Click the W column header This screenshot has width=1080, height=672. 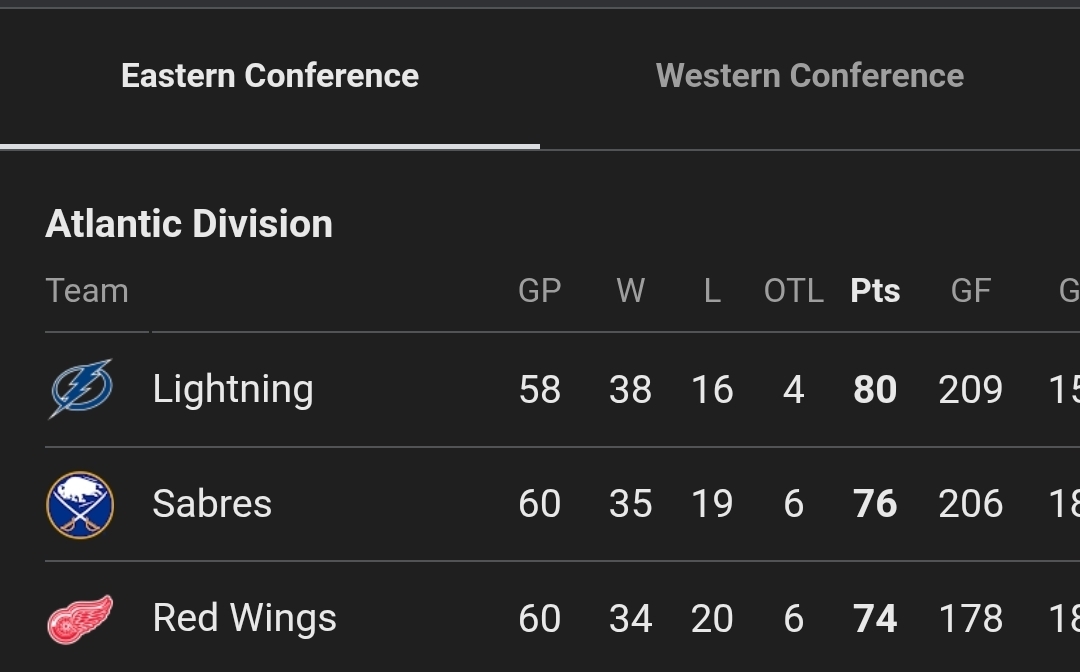[x=630, y=291]
